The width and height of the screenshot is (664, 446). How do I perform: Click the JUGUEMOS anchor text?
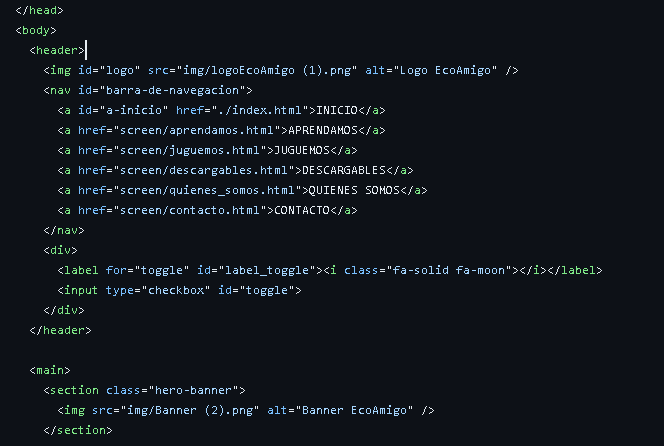tap(302, 150)
